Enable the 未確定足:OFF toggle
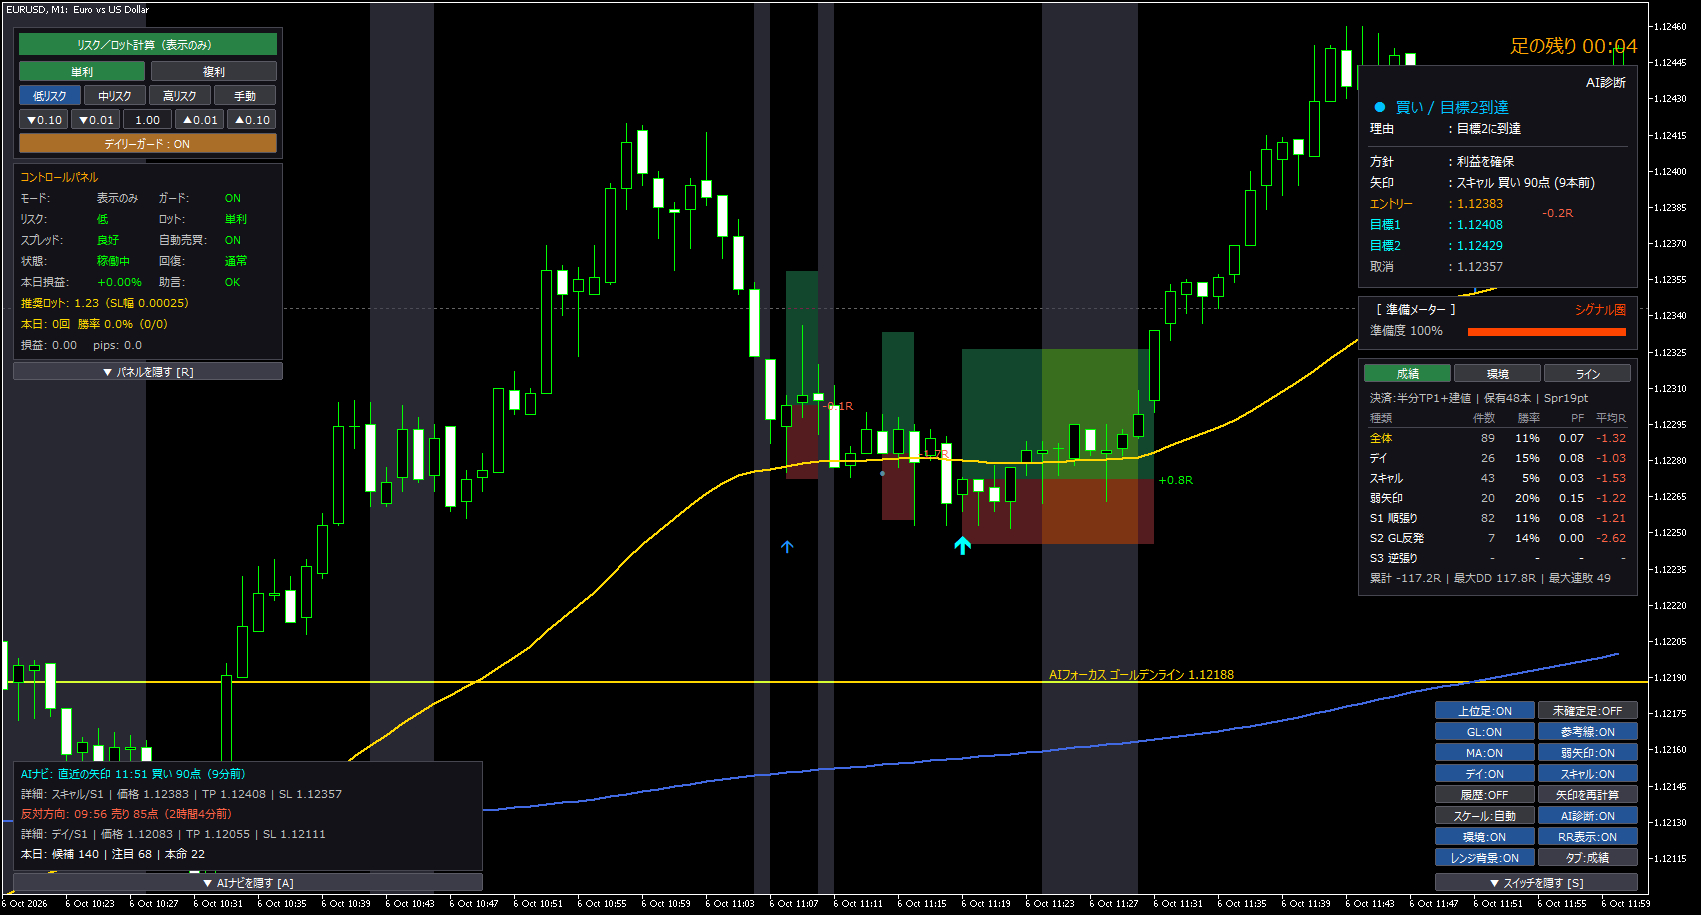 pyautogui.click(x=1587, y=711)
